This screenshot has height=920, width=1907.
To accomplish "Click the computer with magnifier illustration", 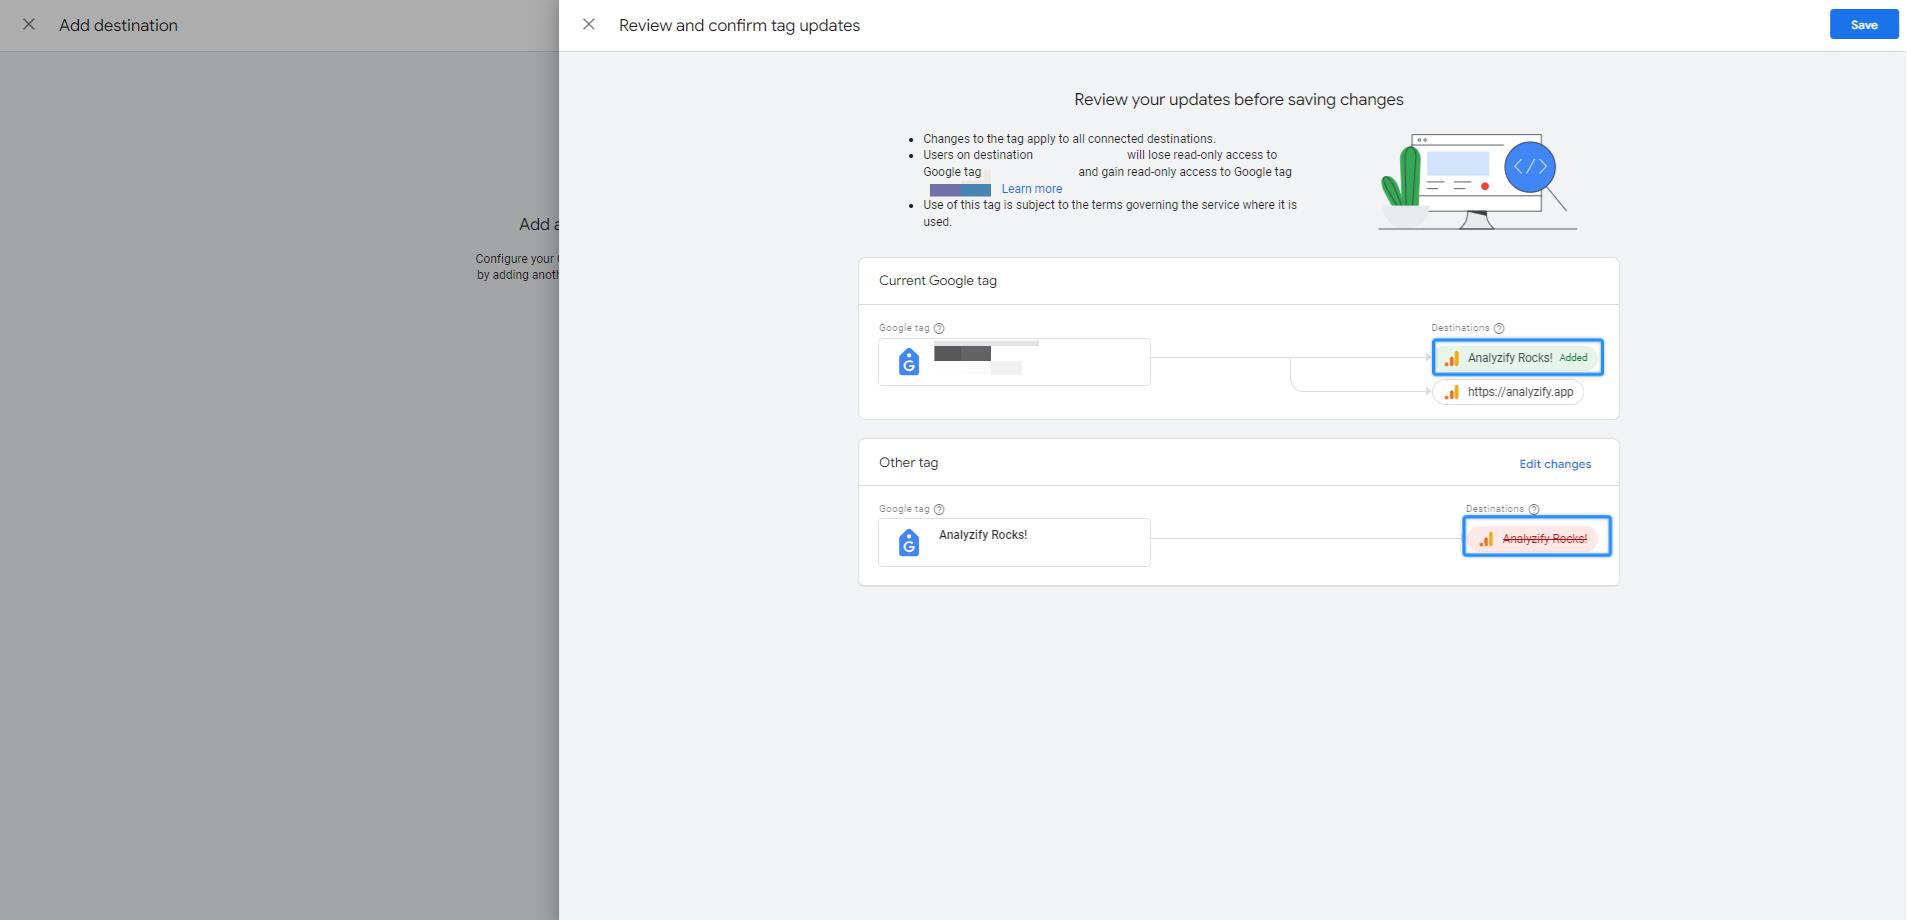I will (1477, 181).
